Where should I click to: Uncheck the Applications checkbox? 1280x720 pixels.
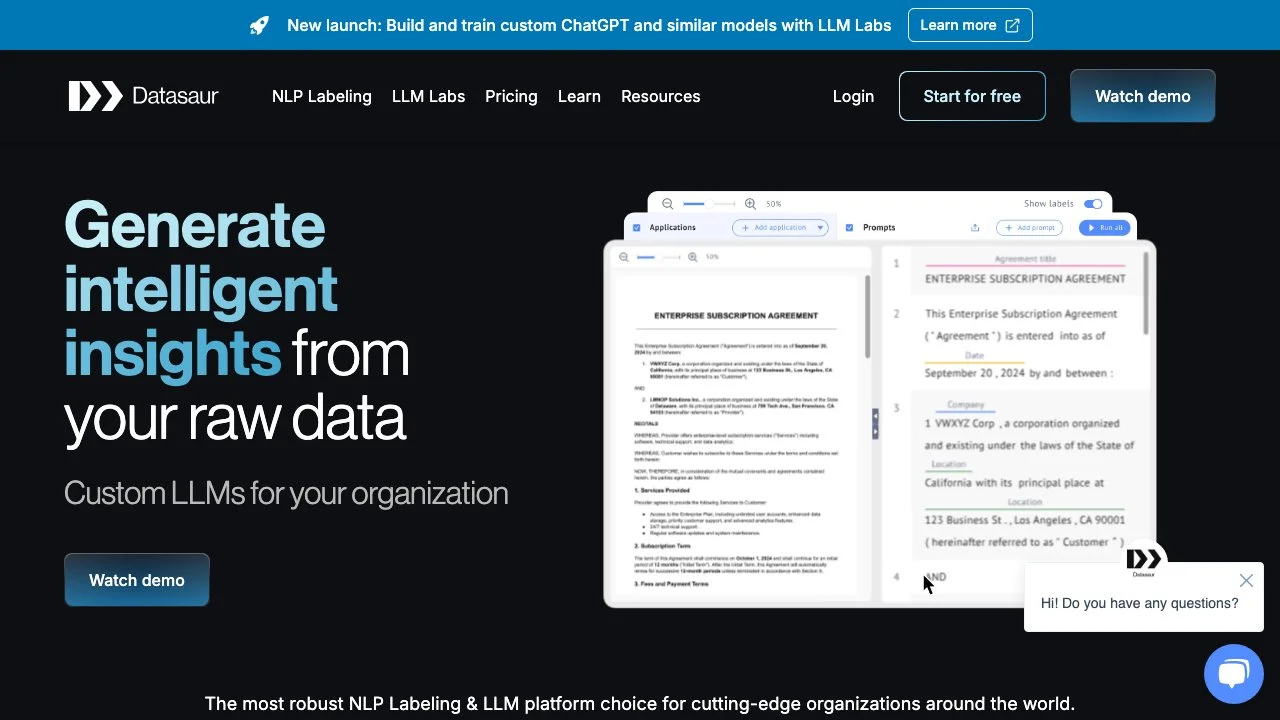click(x=637, y=227)
